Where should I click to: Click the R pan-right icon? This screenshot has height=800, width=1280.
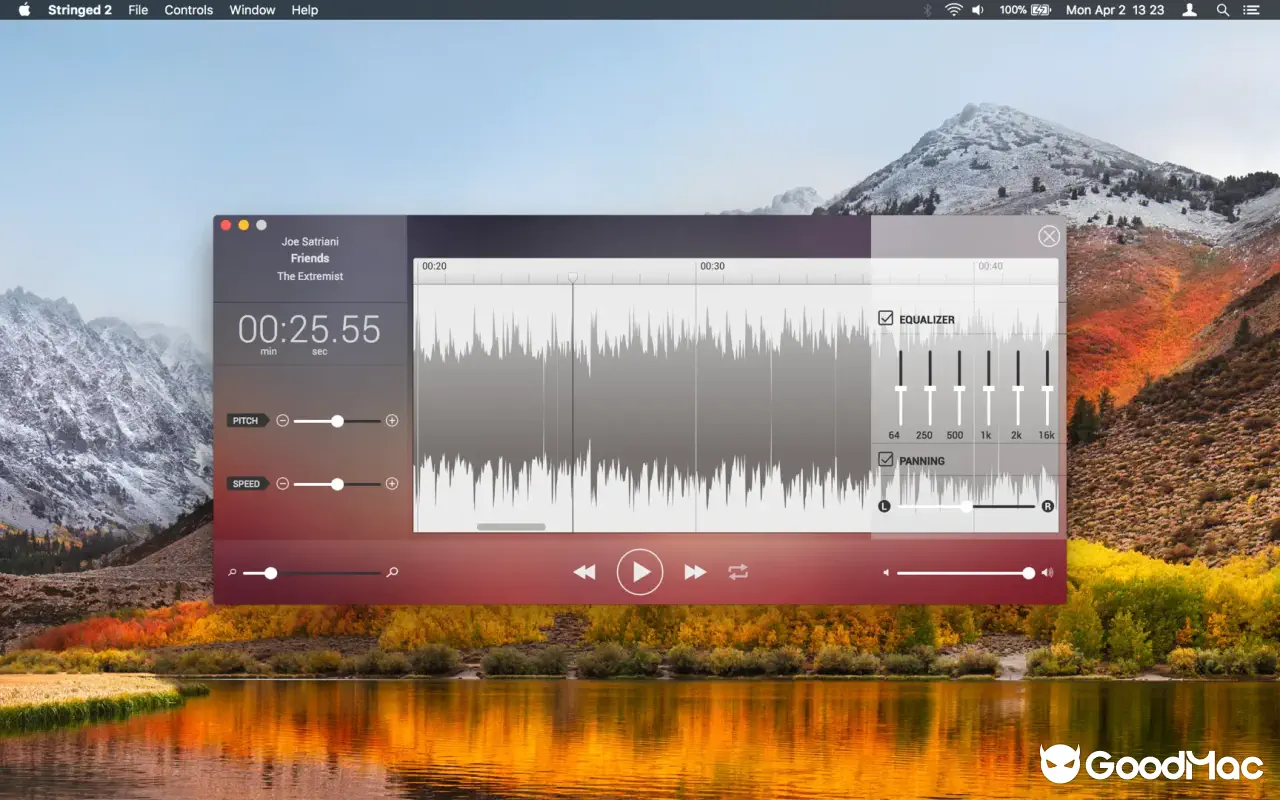tap(1048, 507)
